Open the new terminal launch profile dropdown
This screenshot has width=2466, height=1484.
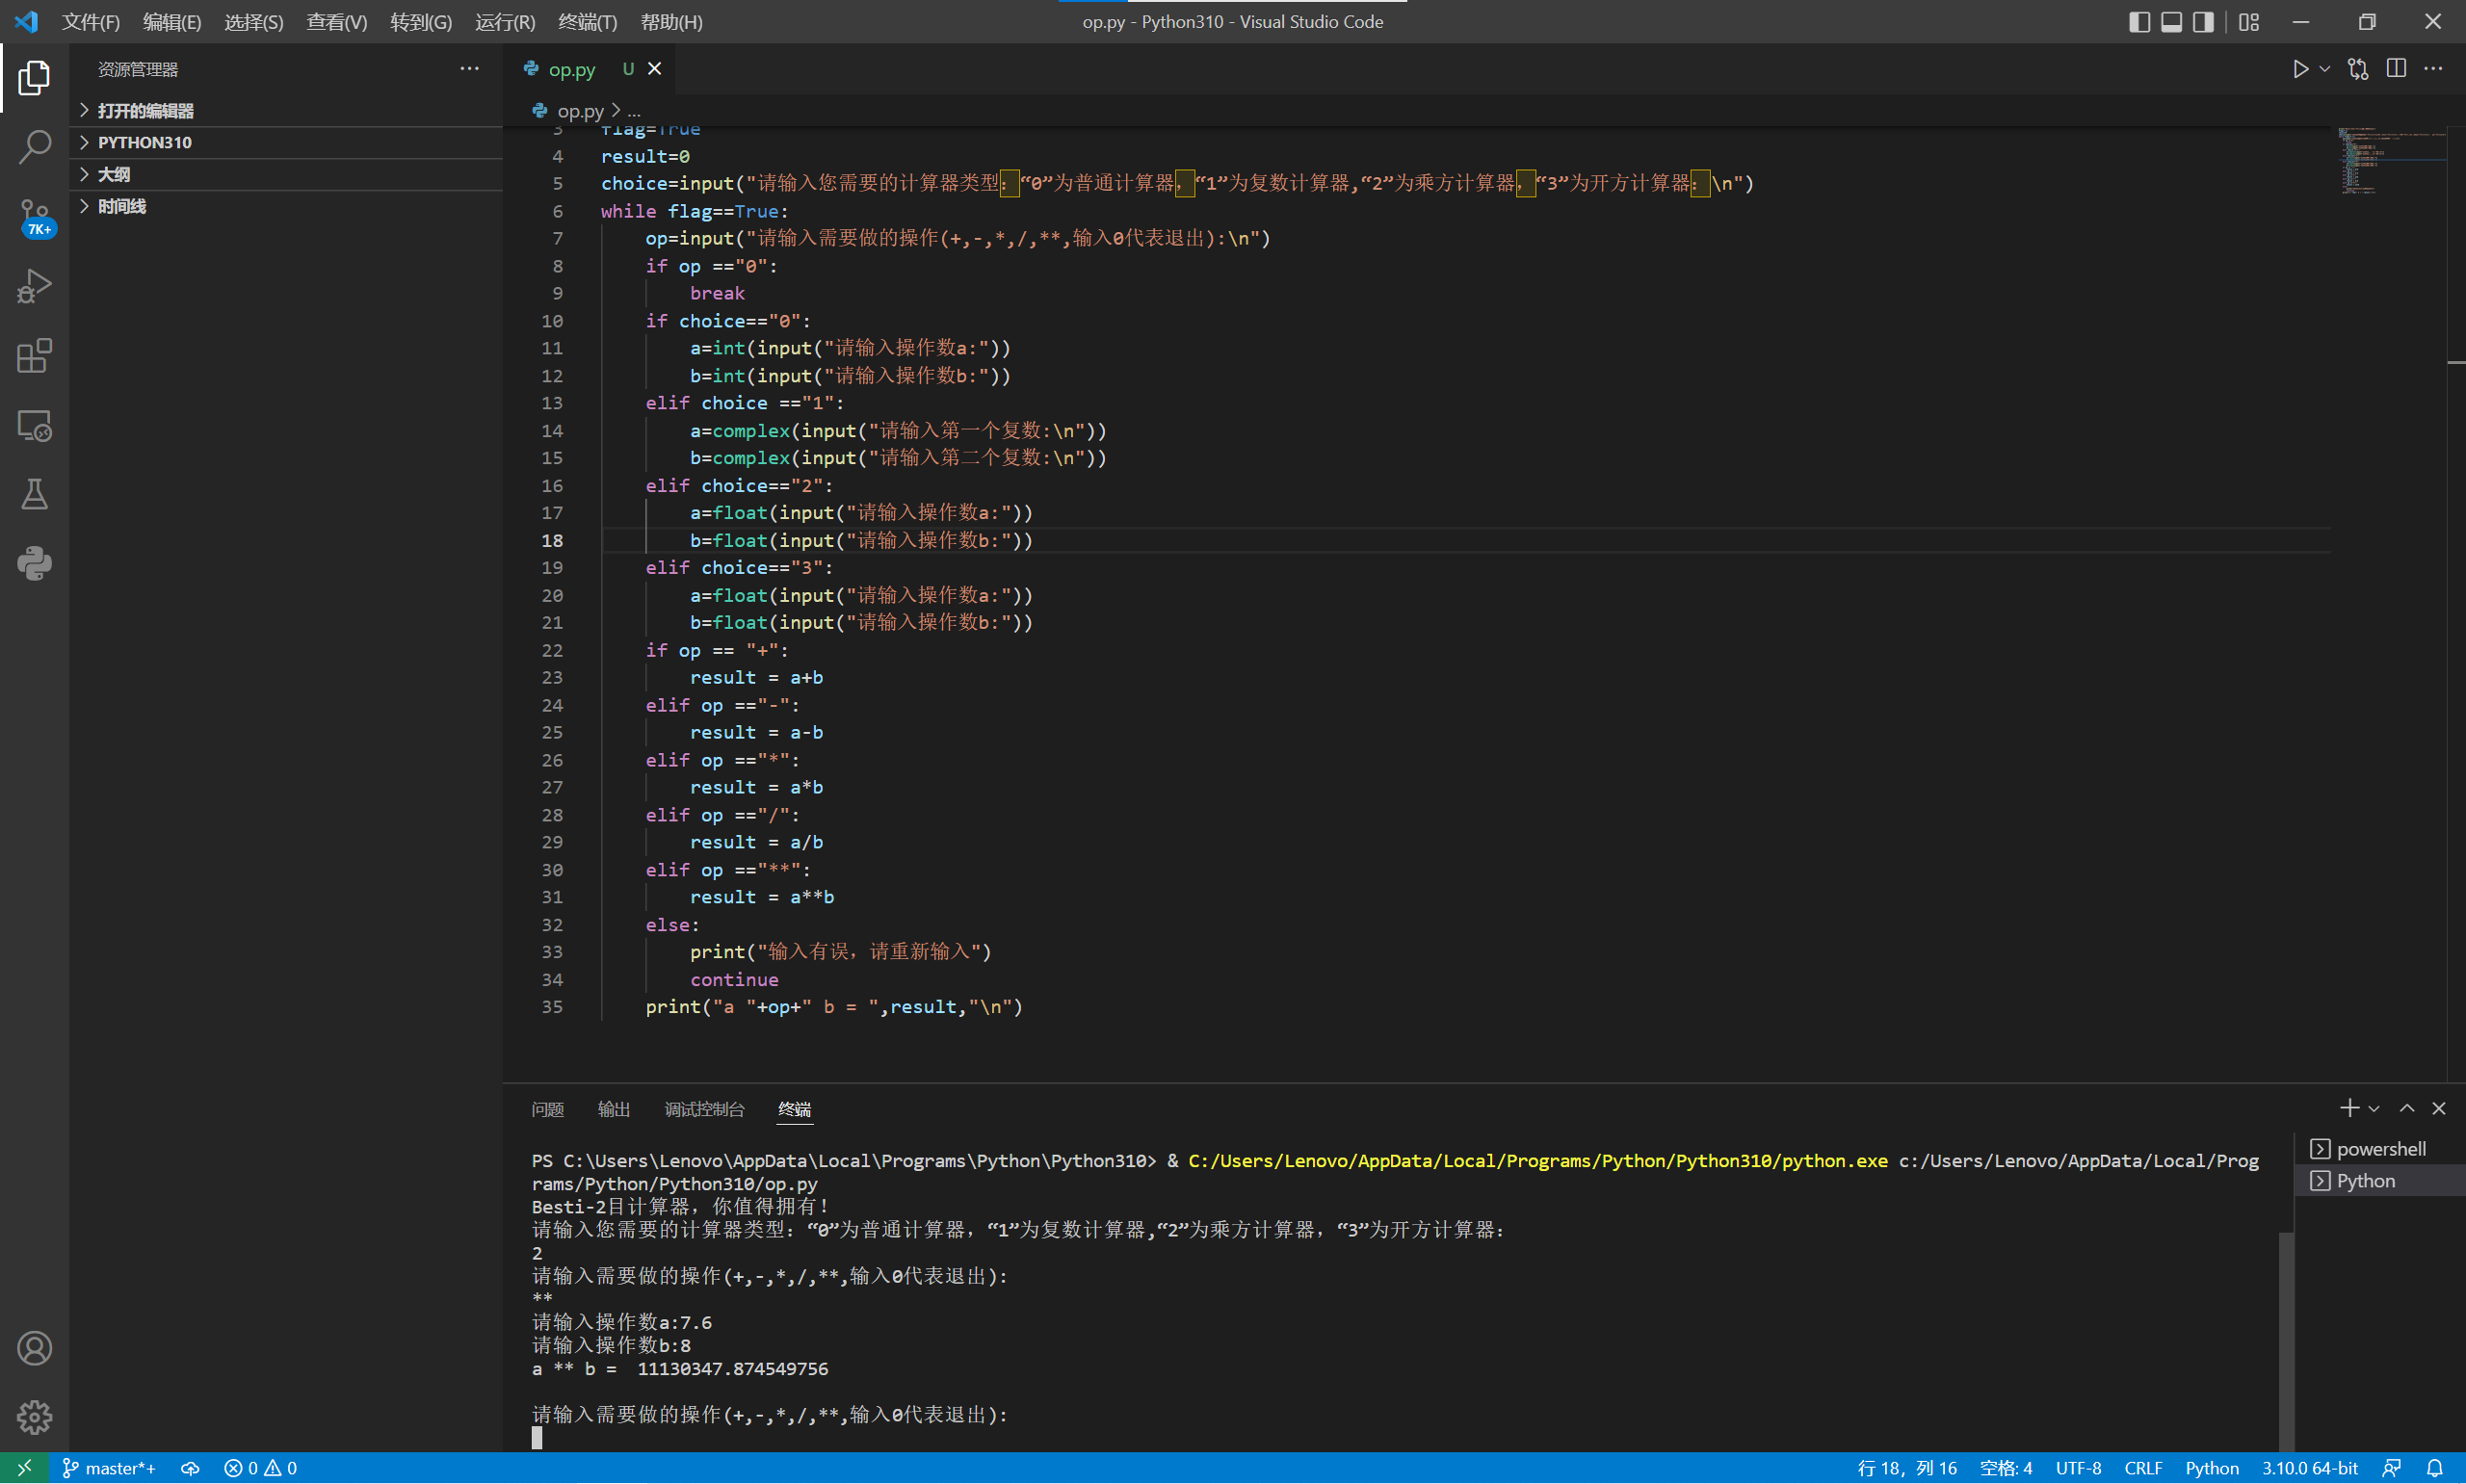click(2374, 1109)
